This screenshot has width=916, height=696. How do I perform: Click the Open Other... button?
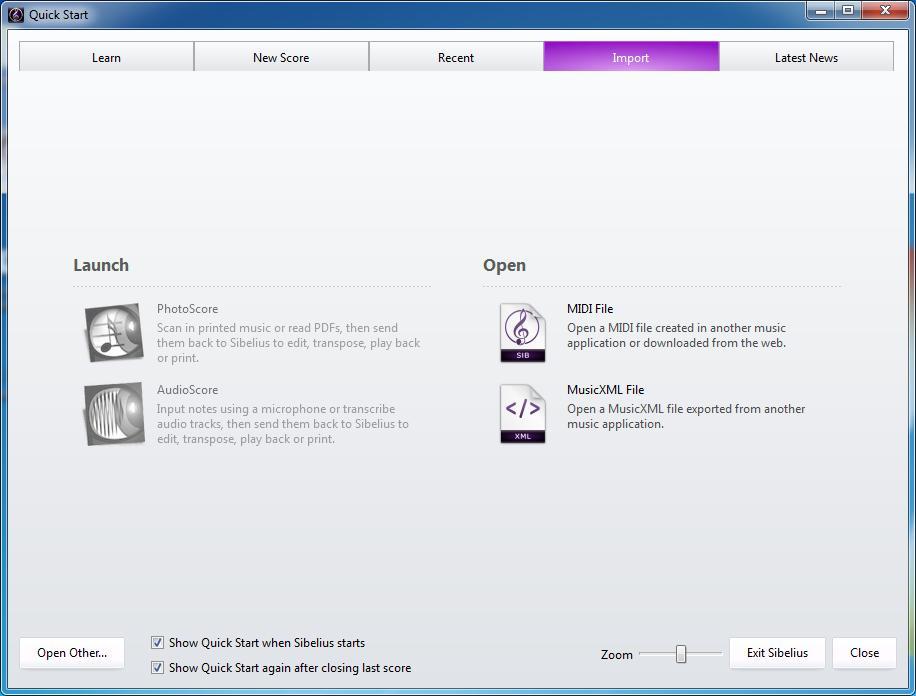point(72,653)
